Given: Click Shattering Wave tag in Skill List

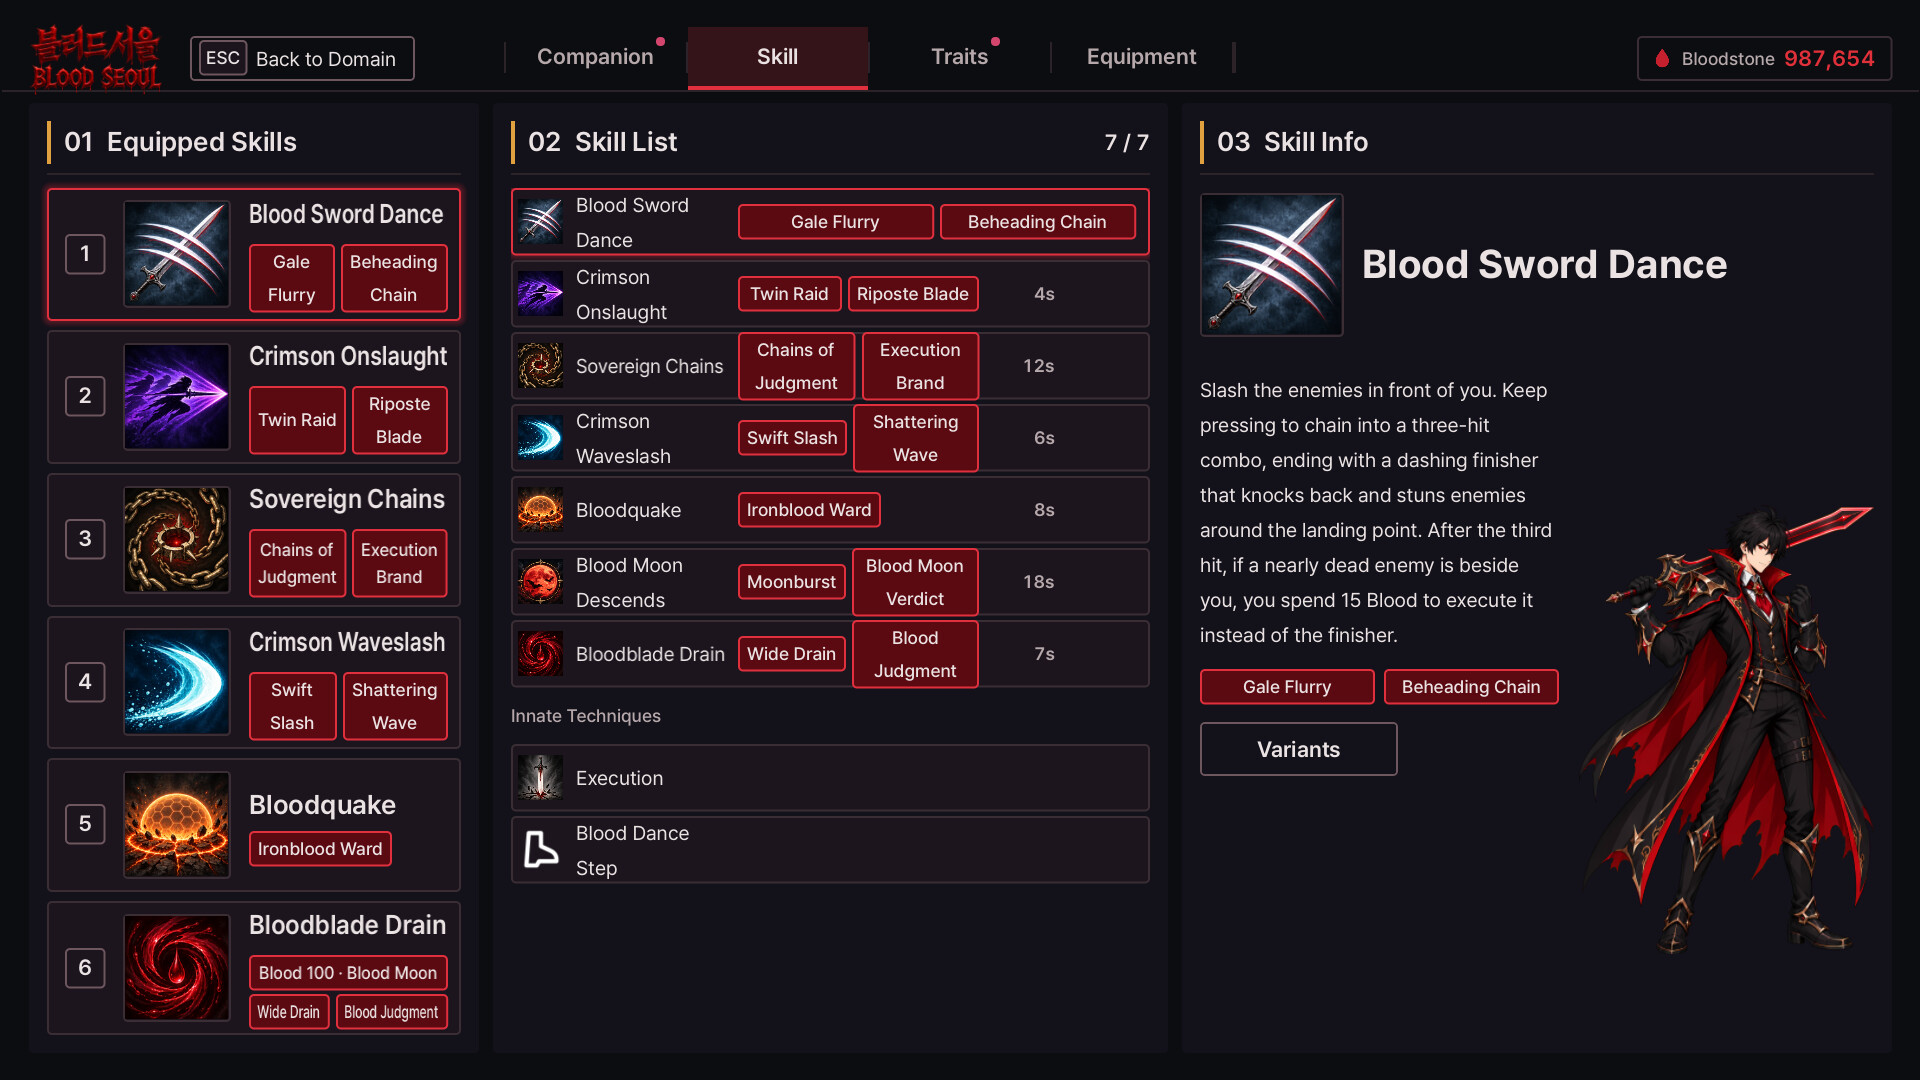Looking at the screenshot, I should pos(915,438).
